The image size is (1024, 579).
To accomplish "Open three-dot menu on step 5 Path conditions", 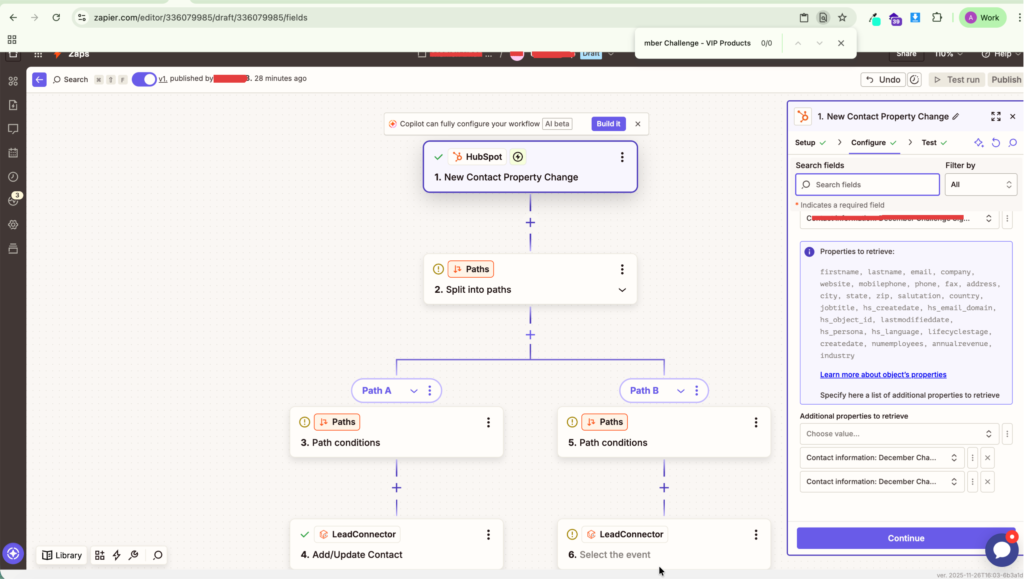I will coord(756,422).
